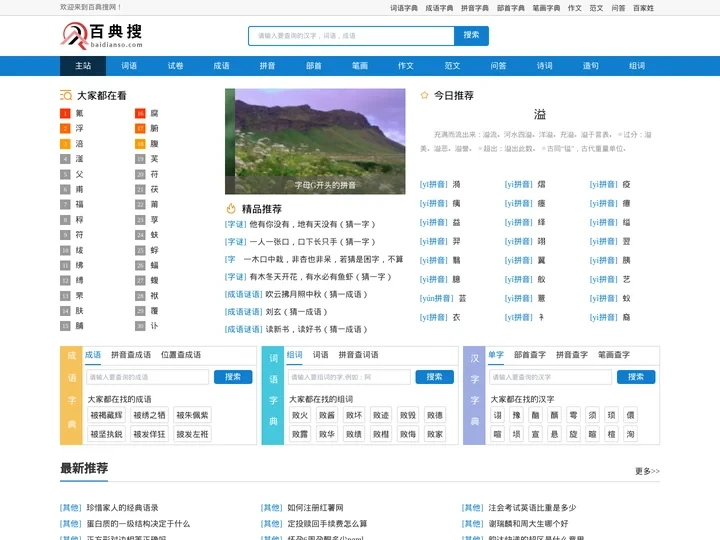720x540 pixels.
Task: Open 笔画字典 link in top bar
Action: coord(546,8)
